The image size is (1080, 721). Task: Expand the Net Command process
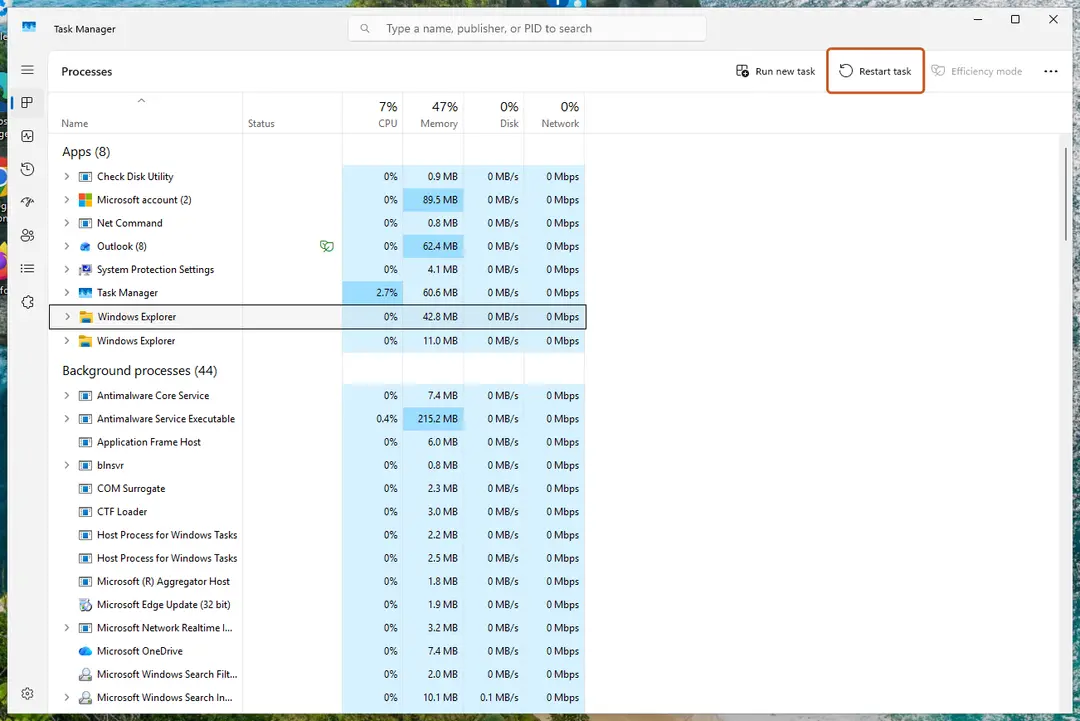click(x=67, y=223)
